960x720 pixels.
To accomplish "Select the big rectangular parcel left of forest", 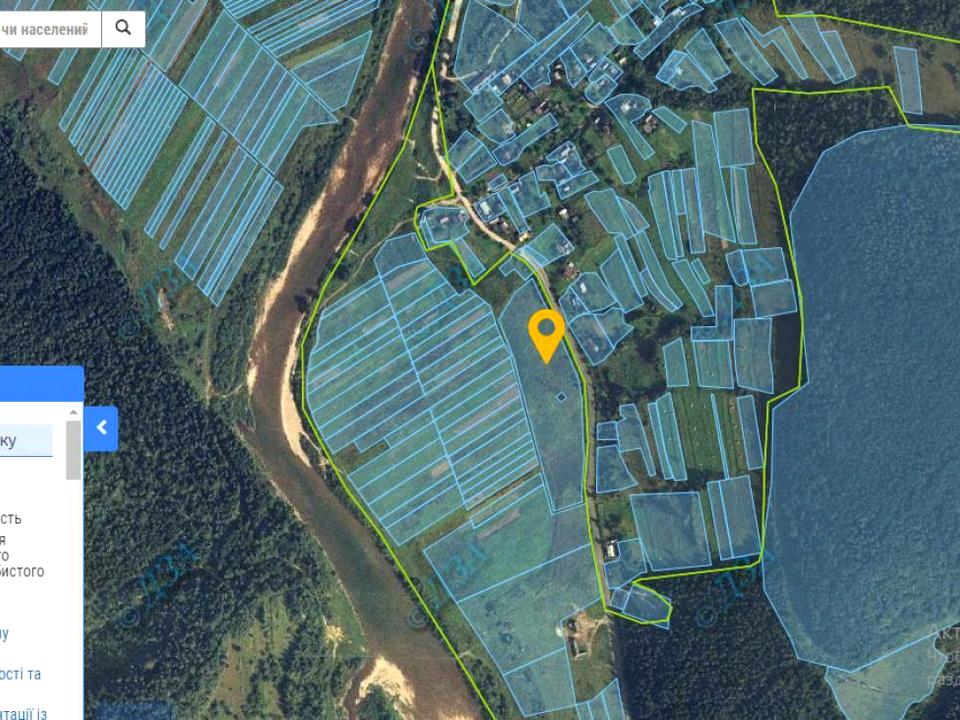I will click(671, 530).
